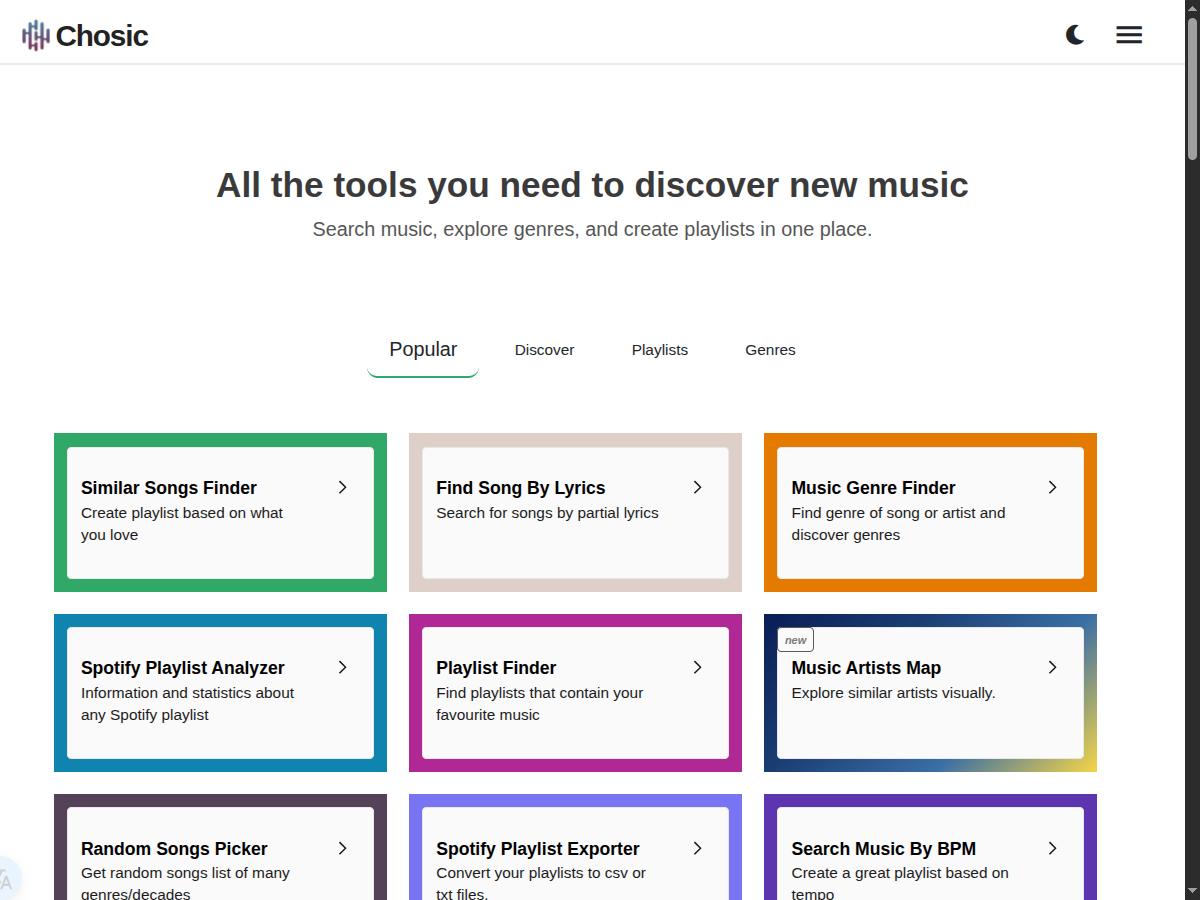Screen dimensions: 1200x900
Task: Toggle dark mode with the moon icon
Action: point(1075,35)
